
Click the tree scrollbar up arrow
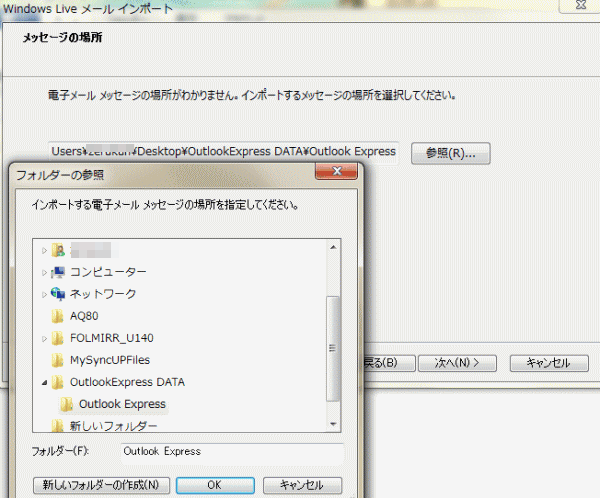(333, 247)
